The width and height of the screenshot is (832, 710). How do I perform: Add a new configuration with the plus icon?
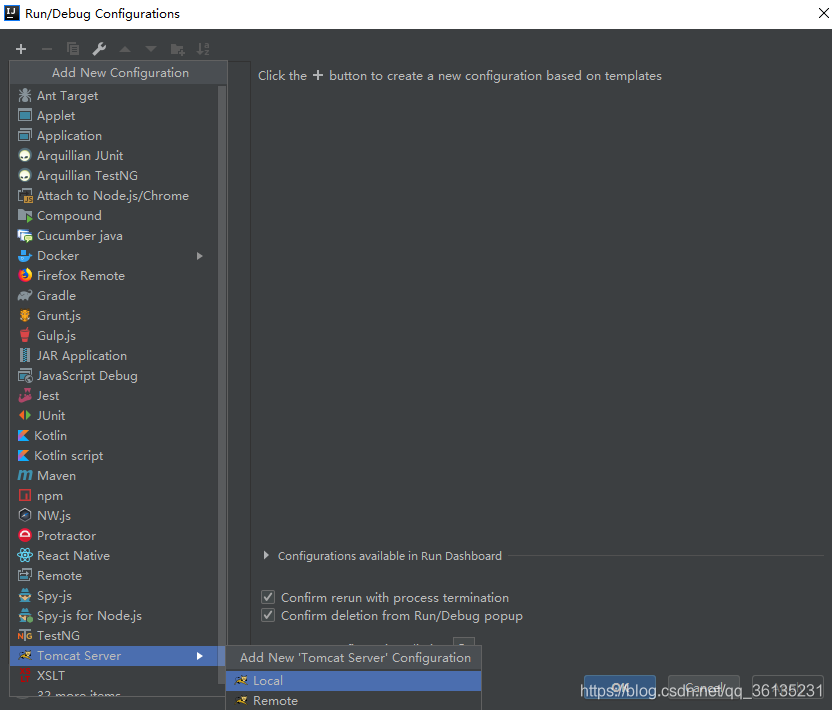[x=20, y=48]
